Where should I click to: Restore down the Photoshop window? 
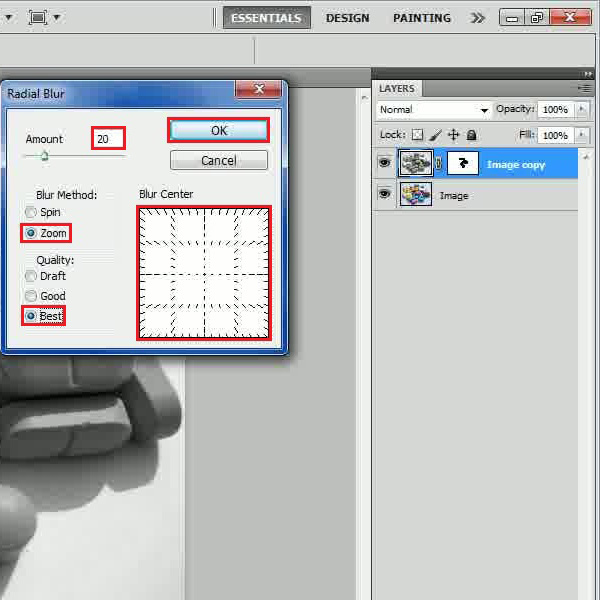click(x=536, y=18)
